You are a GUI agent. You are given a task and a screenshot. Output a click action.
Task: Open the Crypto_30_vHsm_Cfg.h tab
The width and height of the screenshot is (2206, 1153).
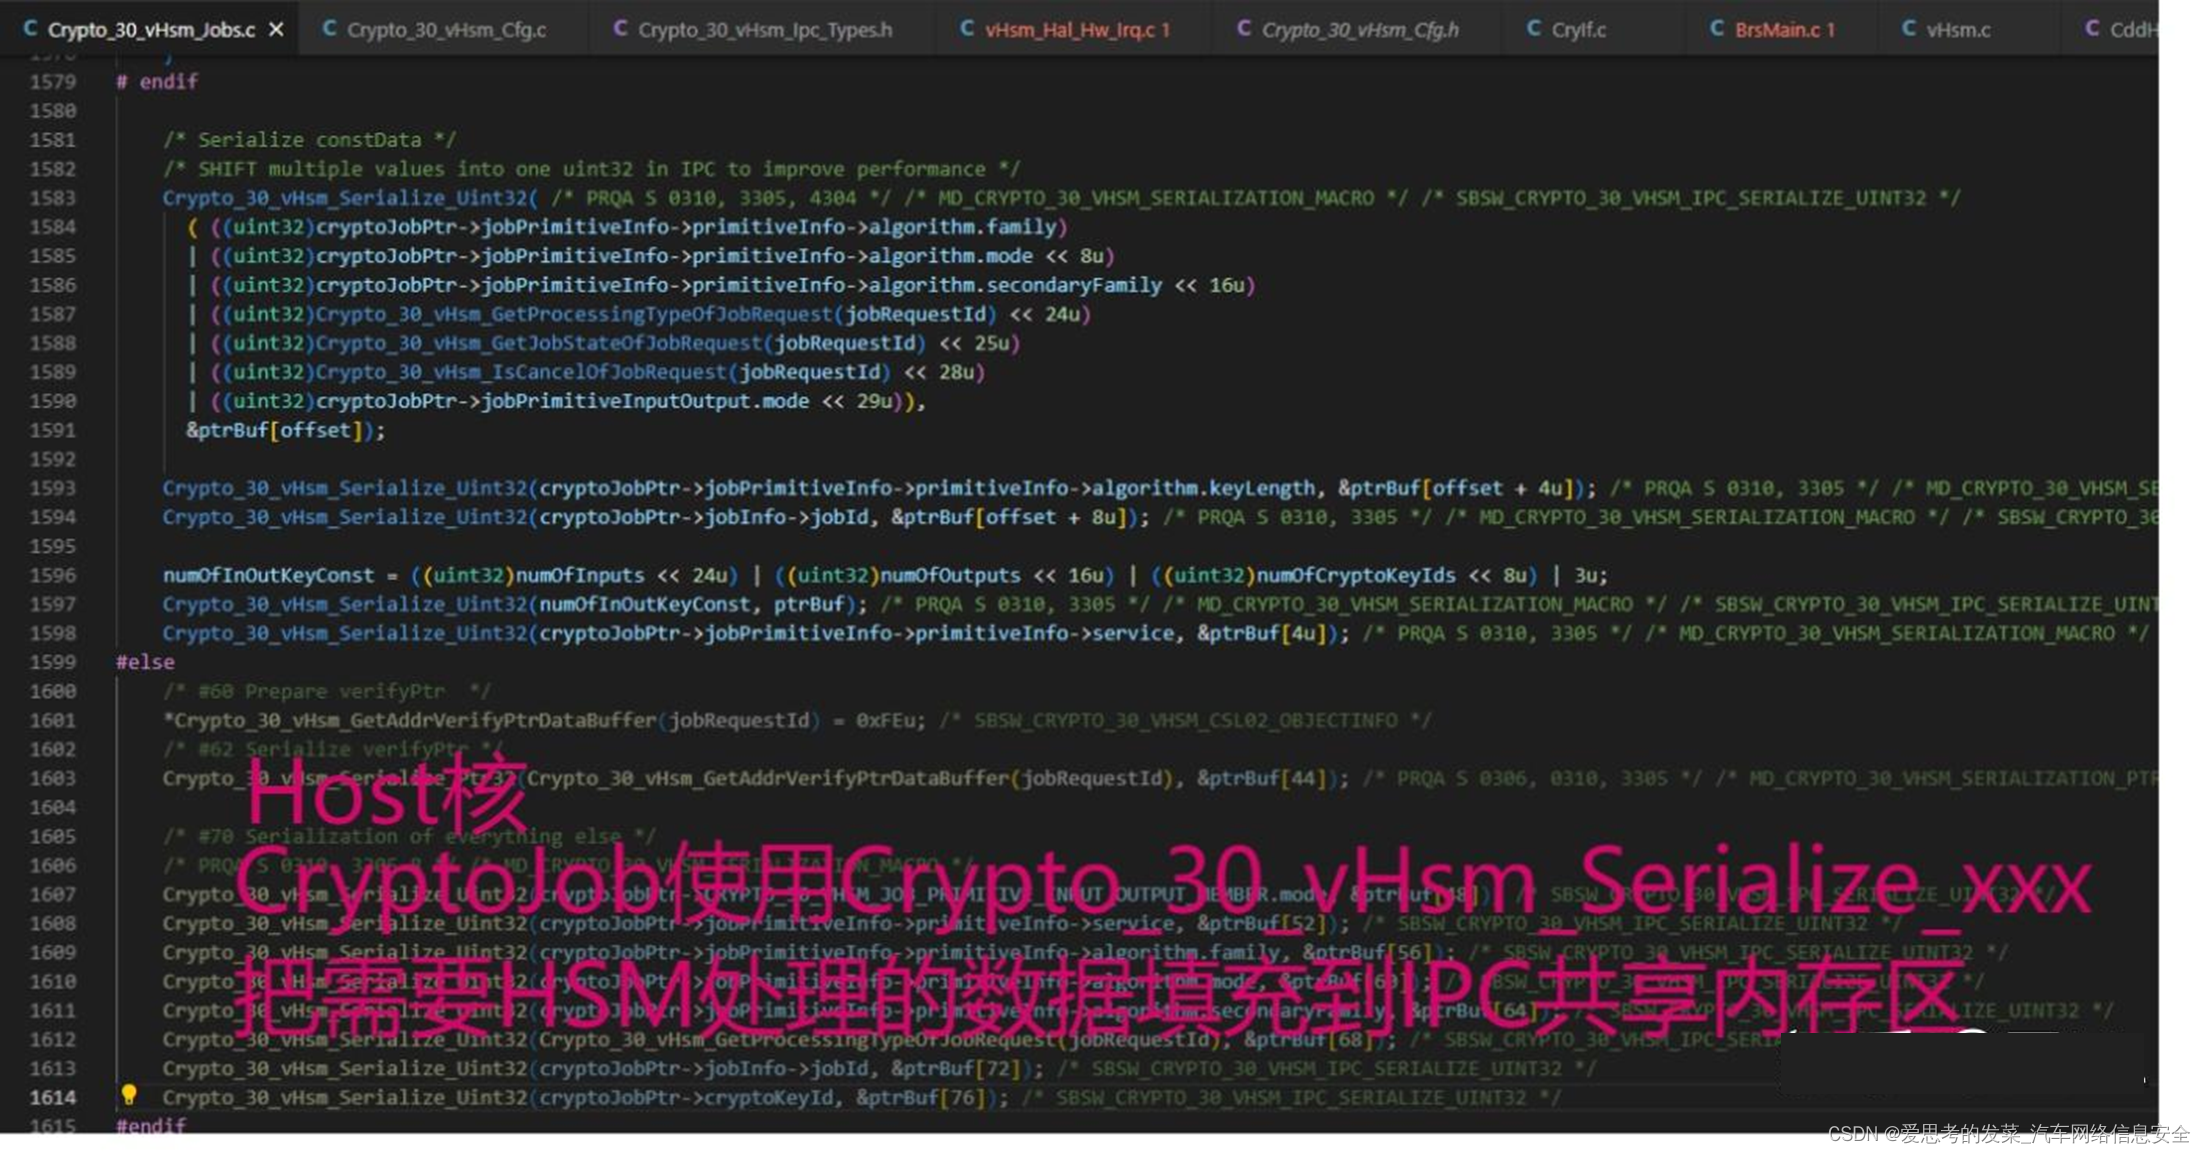1359,30
